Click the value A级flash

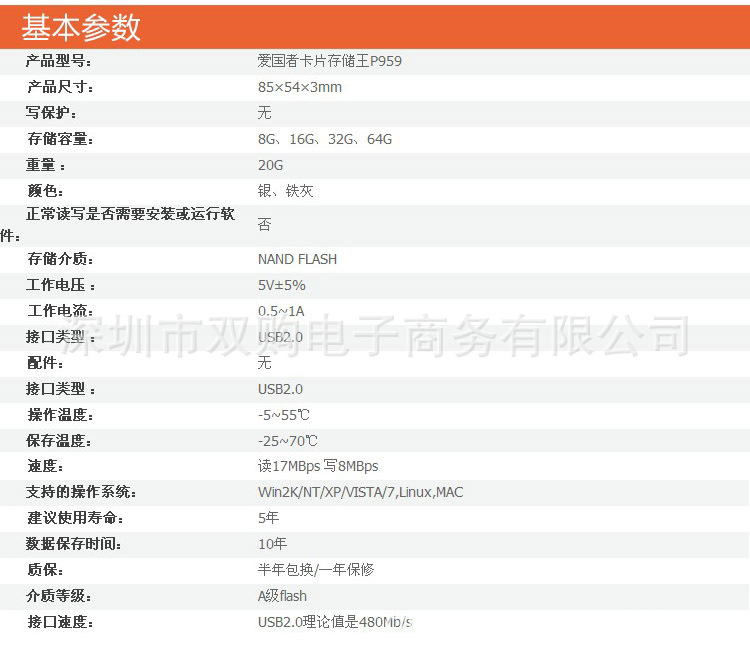click(x=282, y=596)
